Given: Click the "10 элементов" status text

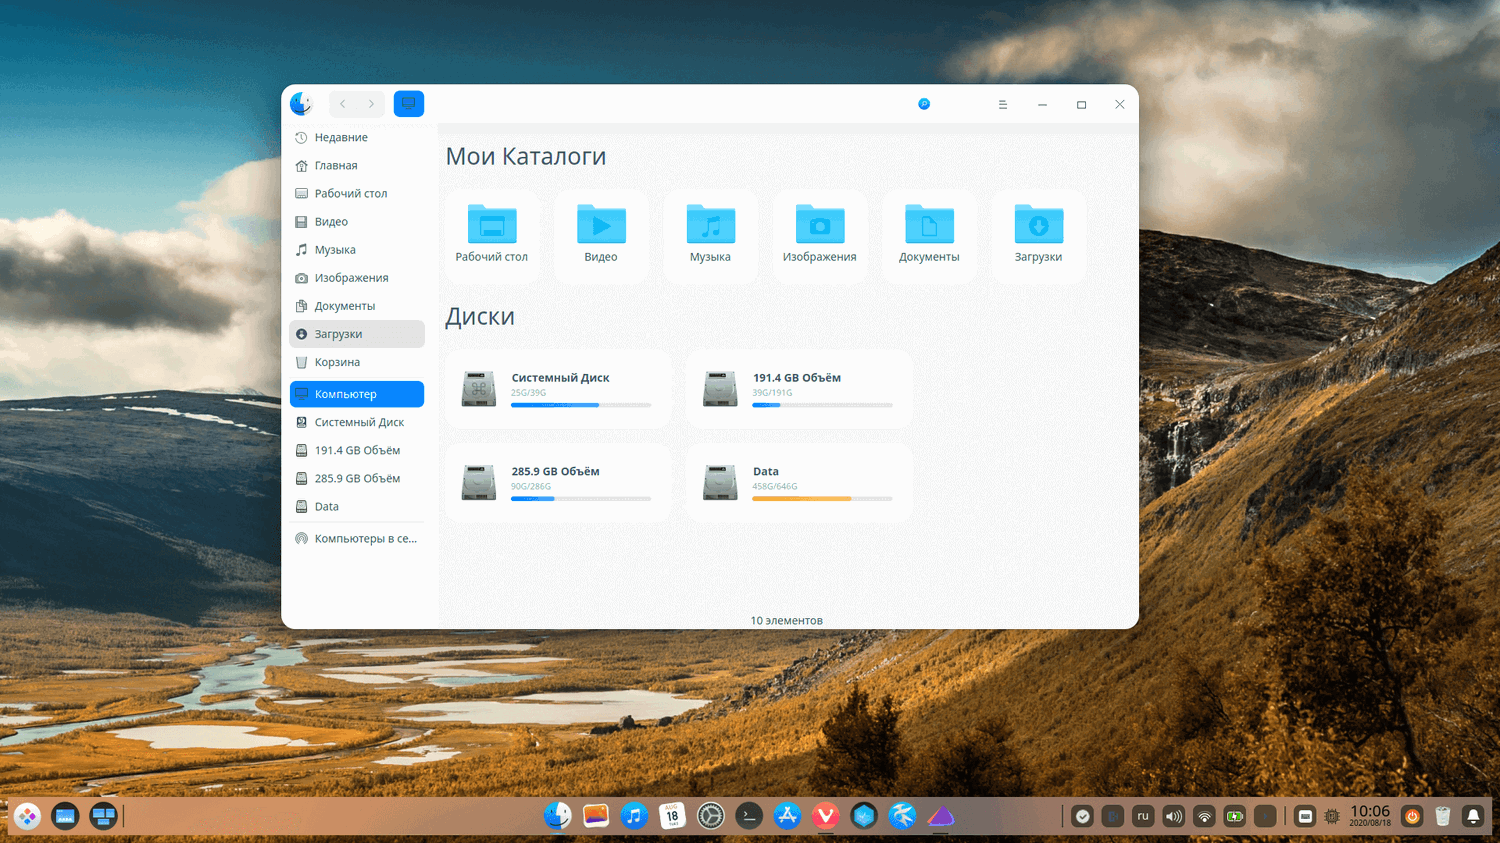Looking at the screenshot, I should 787,621.
